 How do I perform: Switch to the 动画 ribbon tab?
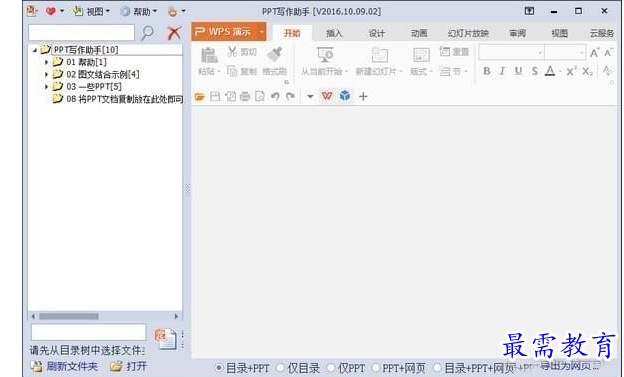(419, 33)
